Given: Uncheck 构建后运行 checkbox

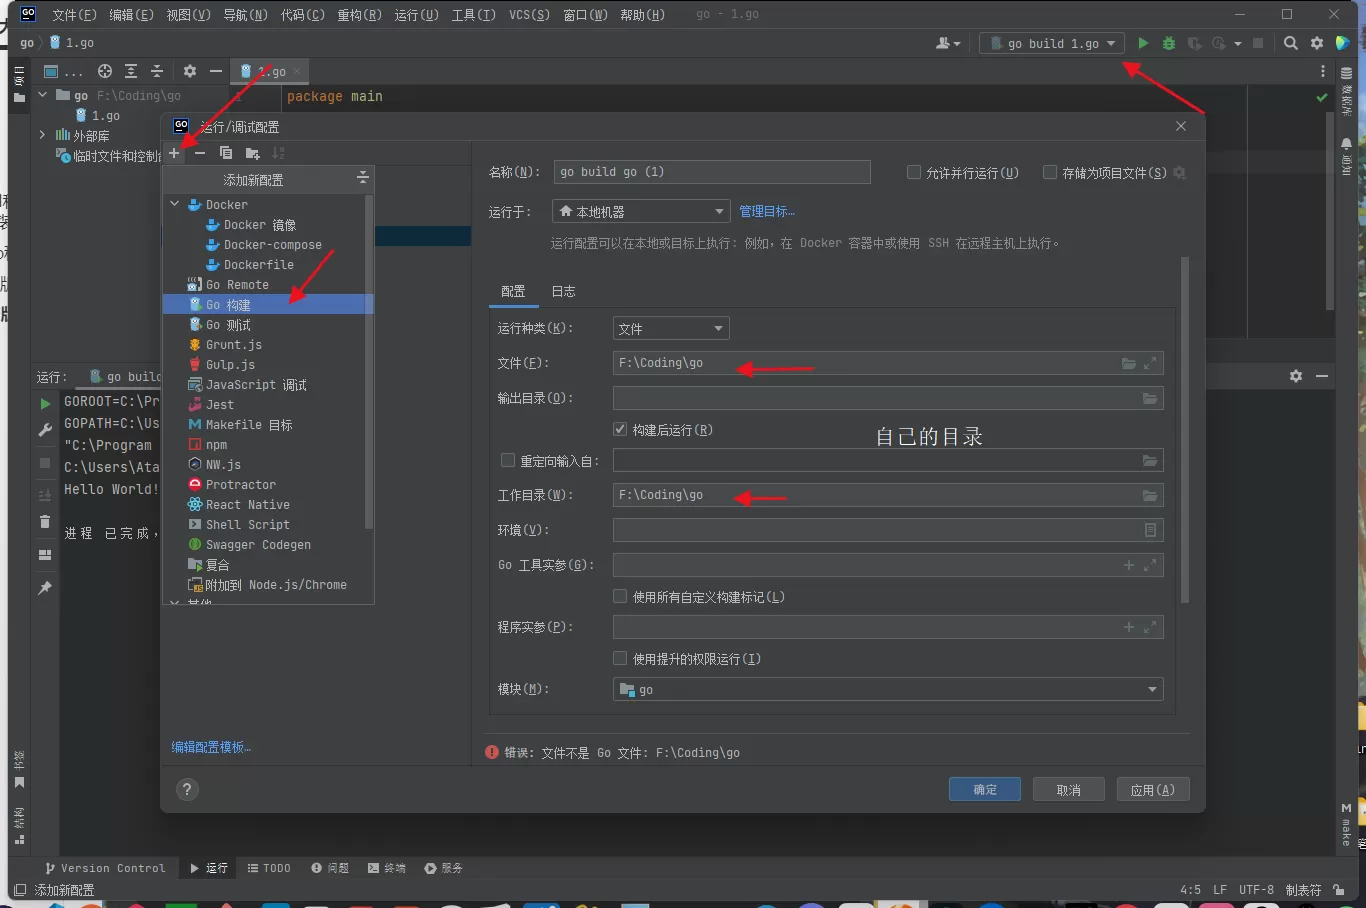Looking at the screenshot, I should pyautogui.click(x=620, y=429).
